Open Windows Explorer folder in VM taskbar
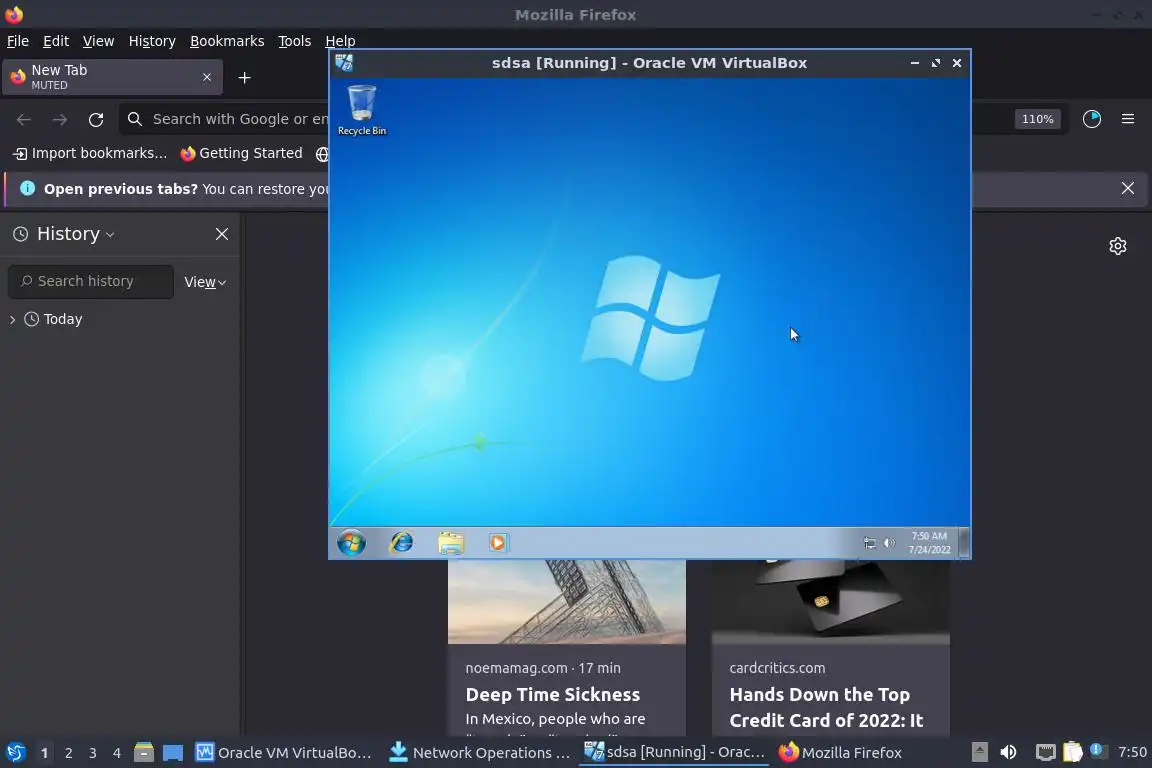This screenshot has width=1152, height=768. [450, 543]
